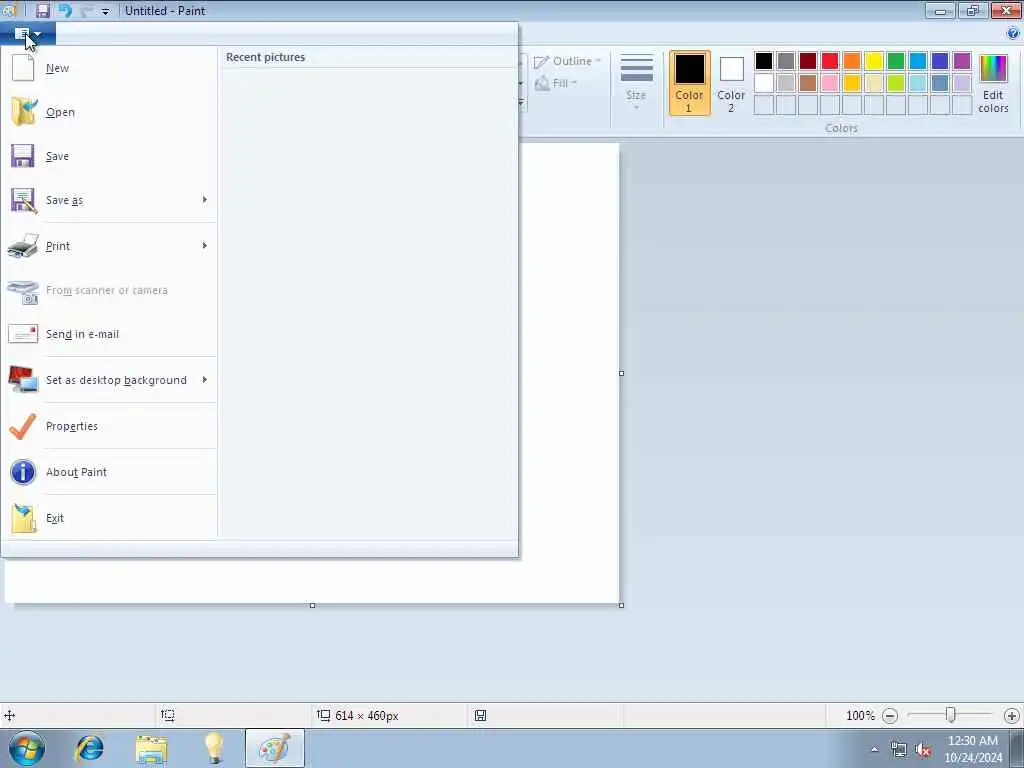1024x768 pixels.
Task: Open Customize Quick Access Toolbar dropdown
Action: pyautogui.click(x=105, y=11)
